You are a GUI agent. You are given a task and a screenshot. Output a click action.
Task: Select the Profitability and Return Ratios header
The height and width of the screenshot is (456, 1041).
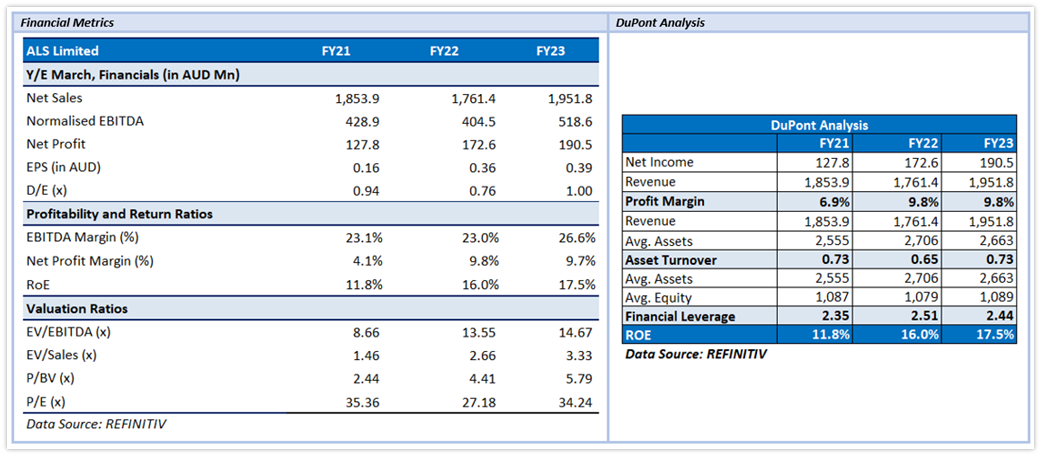(x=119, y=214)
